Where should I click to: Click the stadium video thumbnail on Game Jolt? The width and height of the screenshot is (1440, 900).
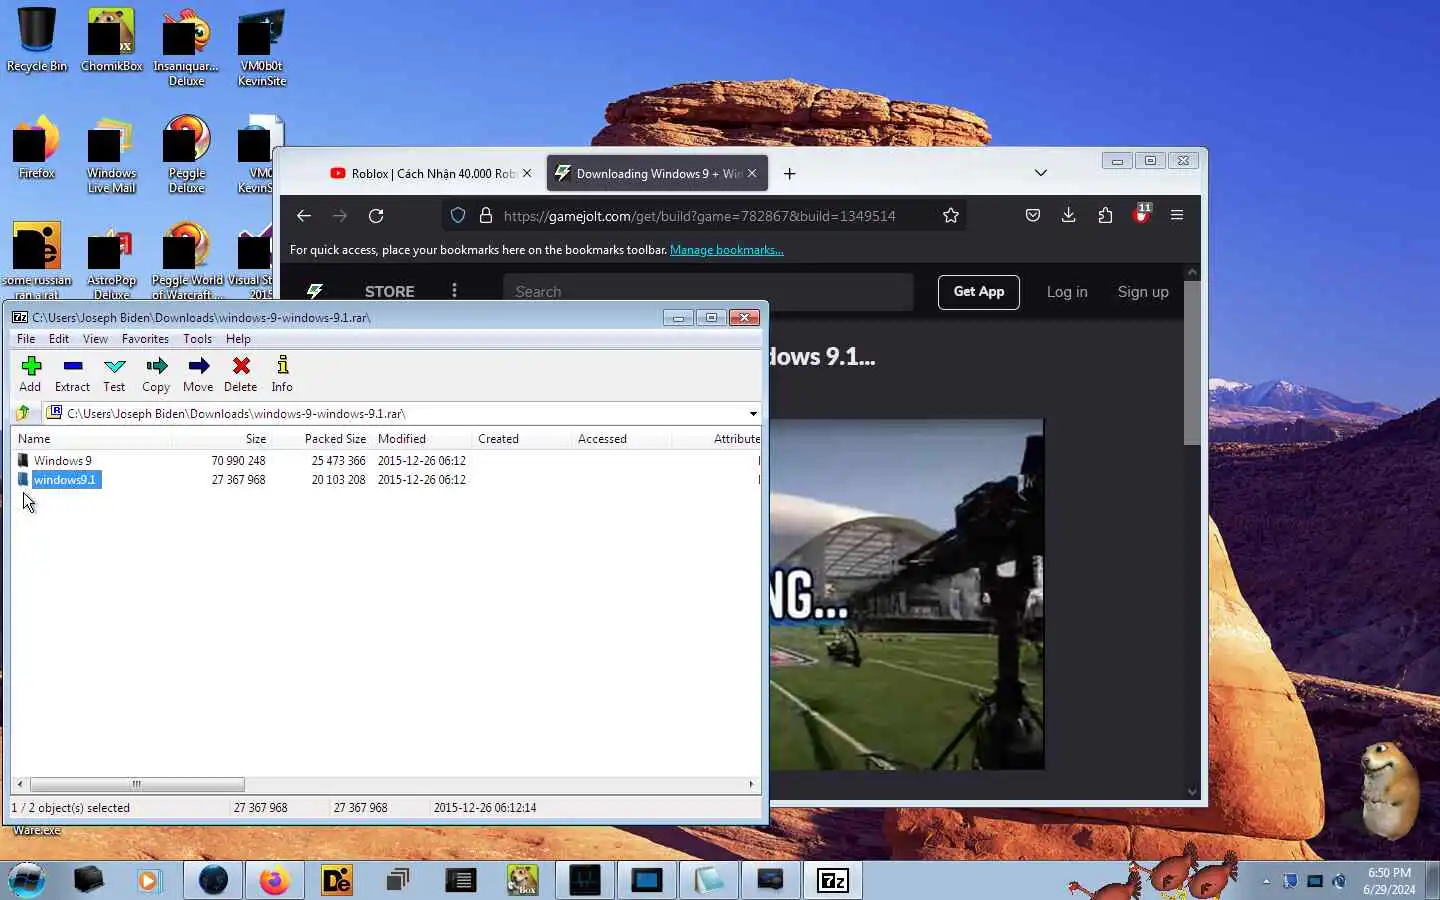pyautogui.click(x=907, y=595)
